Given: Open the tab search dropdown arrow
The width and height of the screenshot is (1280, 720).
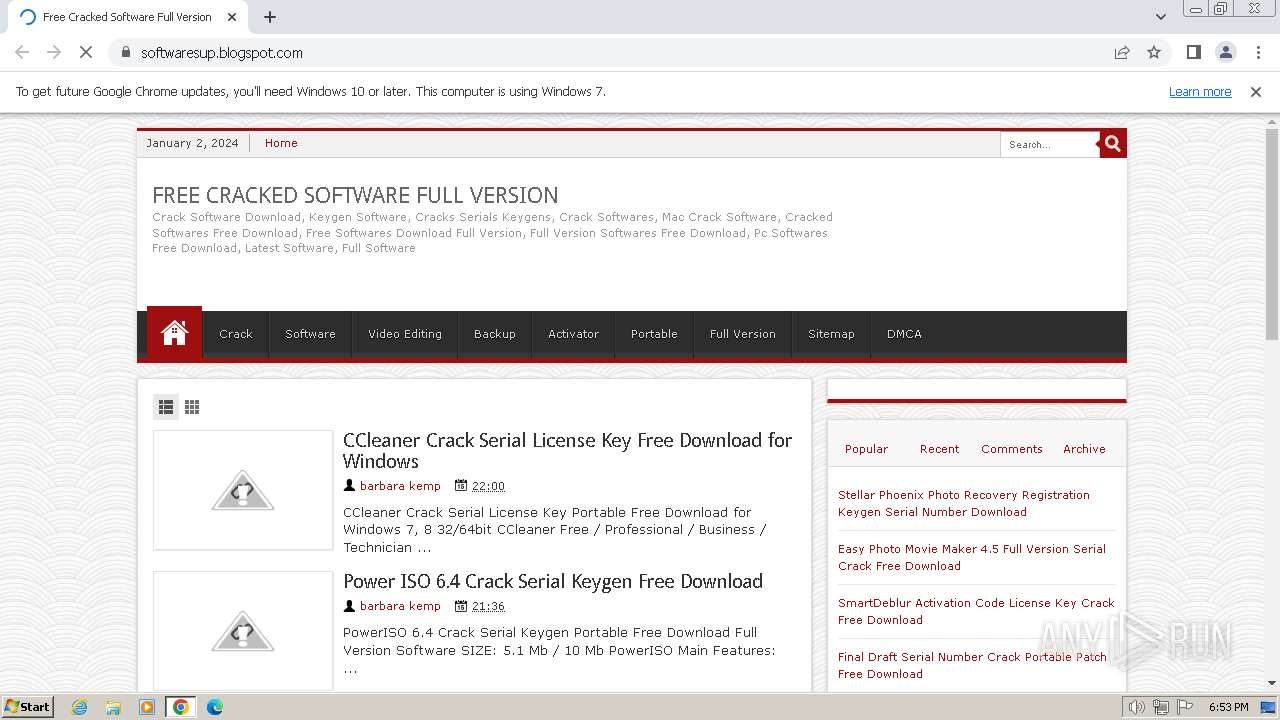Looking at the screenshot, I should (1160, 16).
